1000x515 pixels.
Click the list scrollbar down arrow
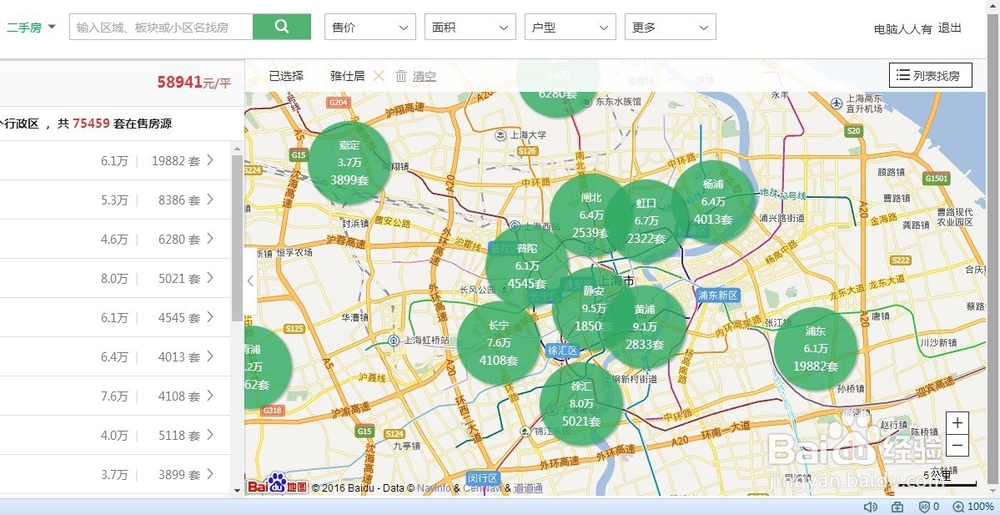(237, 490)
